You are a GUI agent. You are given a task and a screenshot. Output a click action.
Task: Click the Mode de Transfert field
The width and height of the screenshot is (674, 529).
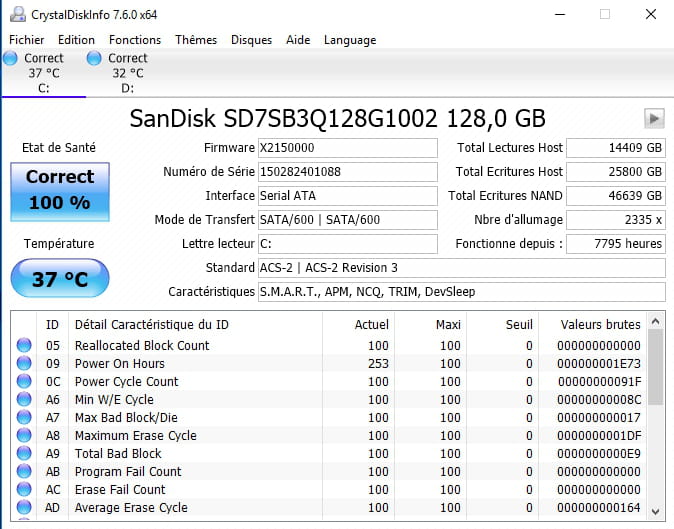(348, 220)
